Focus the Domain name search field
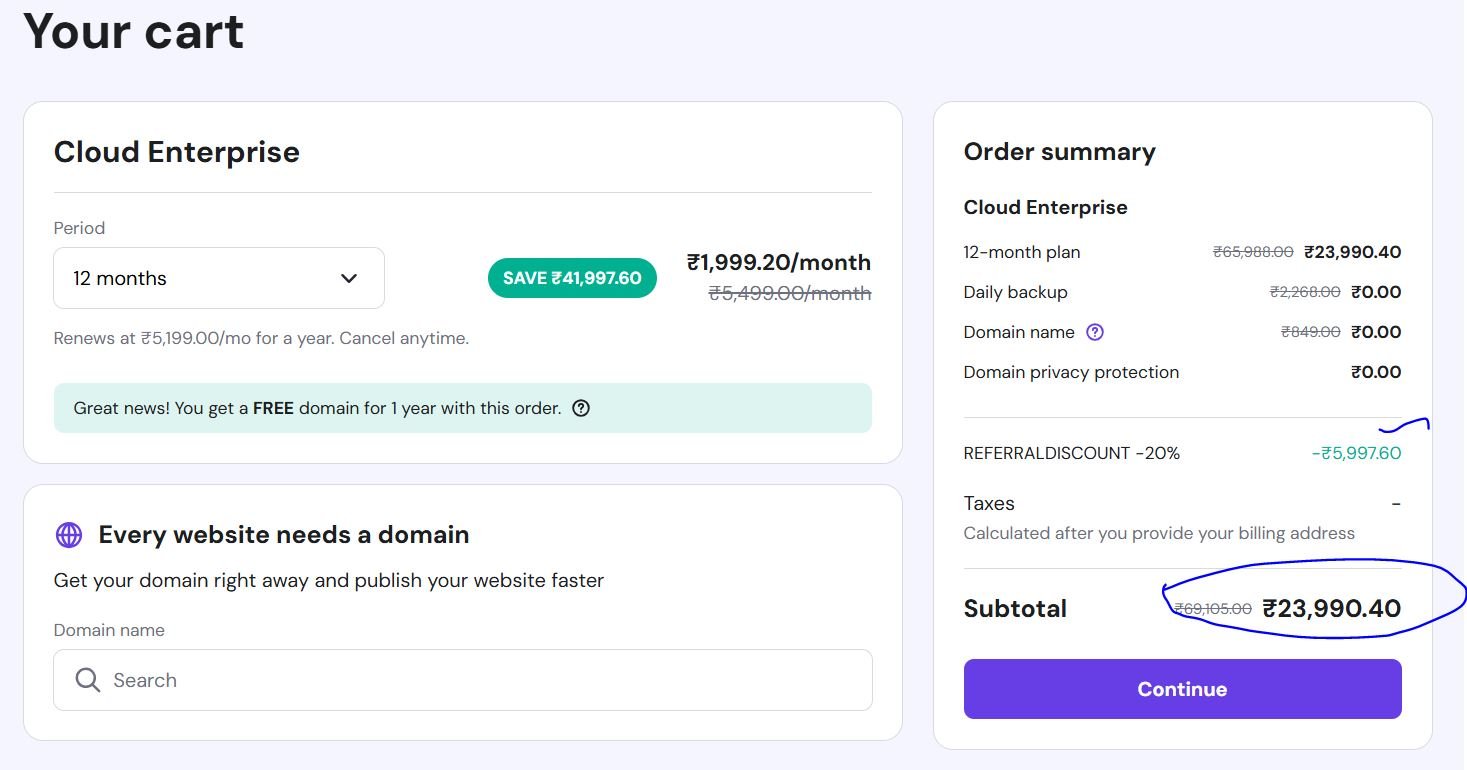Screen dimensions: 1467x770 (x=480, y=680)
